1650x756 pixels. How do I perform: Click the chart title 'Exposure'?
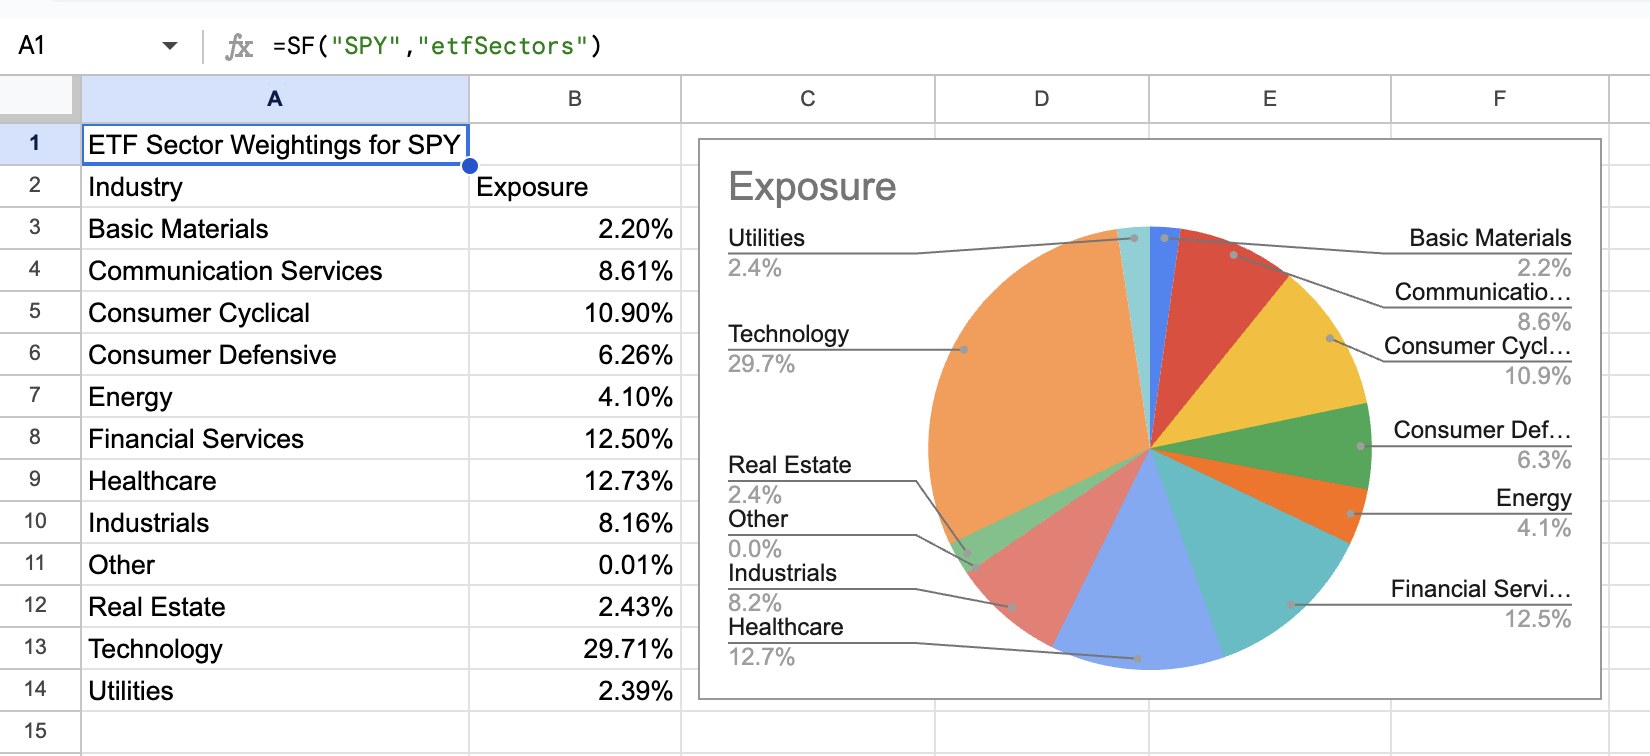(x=812, y=187)
